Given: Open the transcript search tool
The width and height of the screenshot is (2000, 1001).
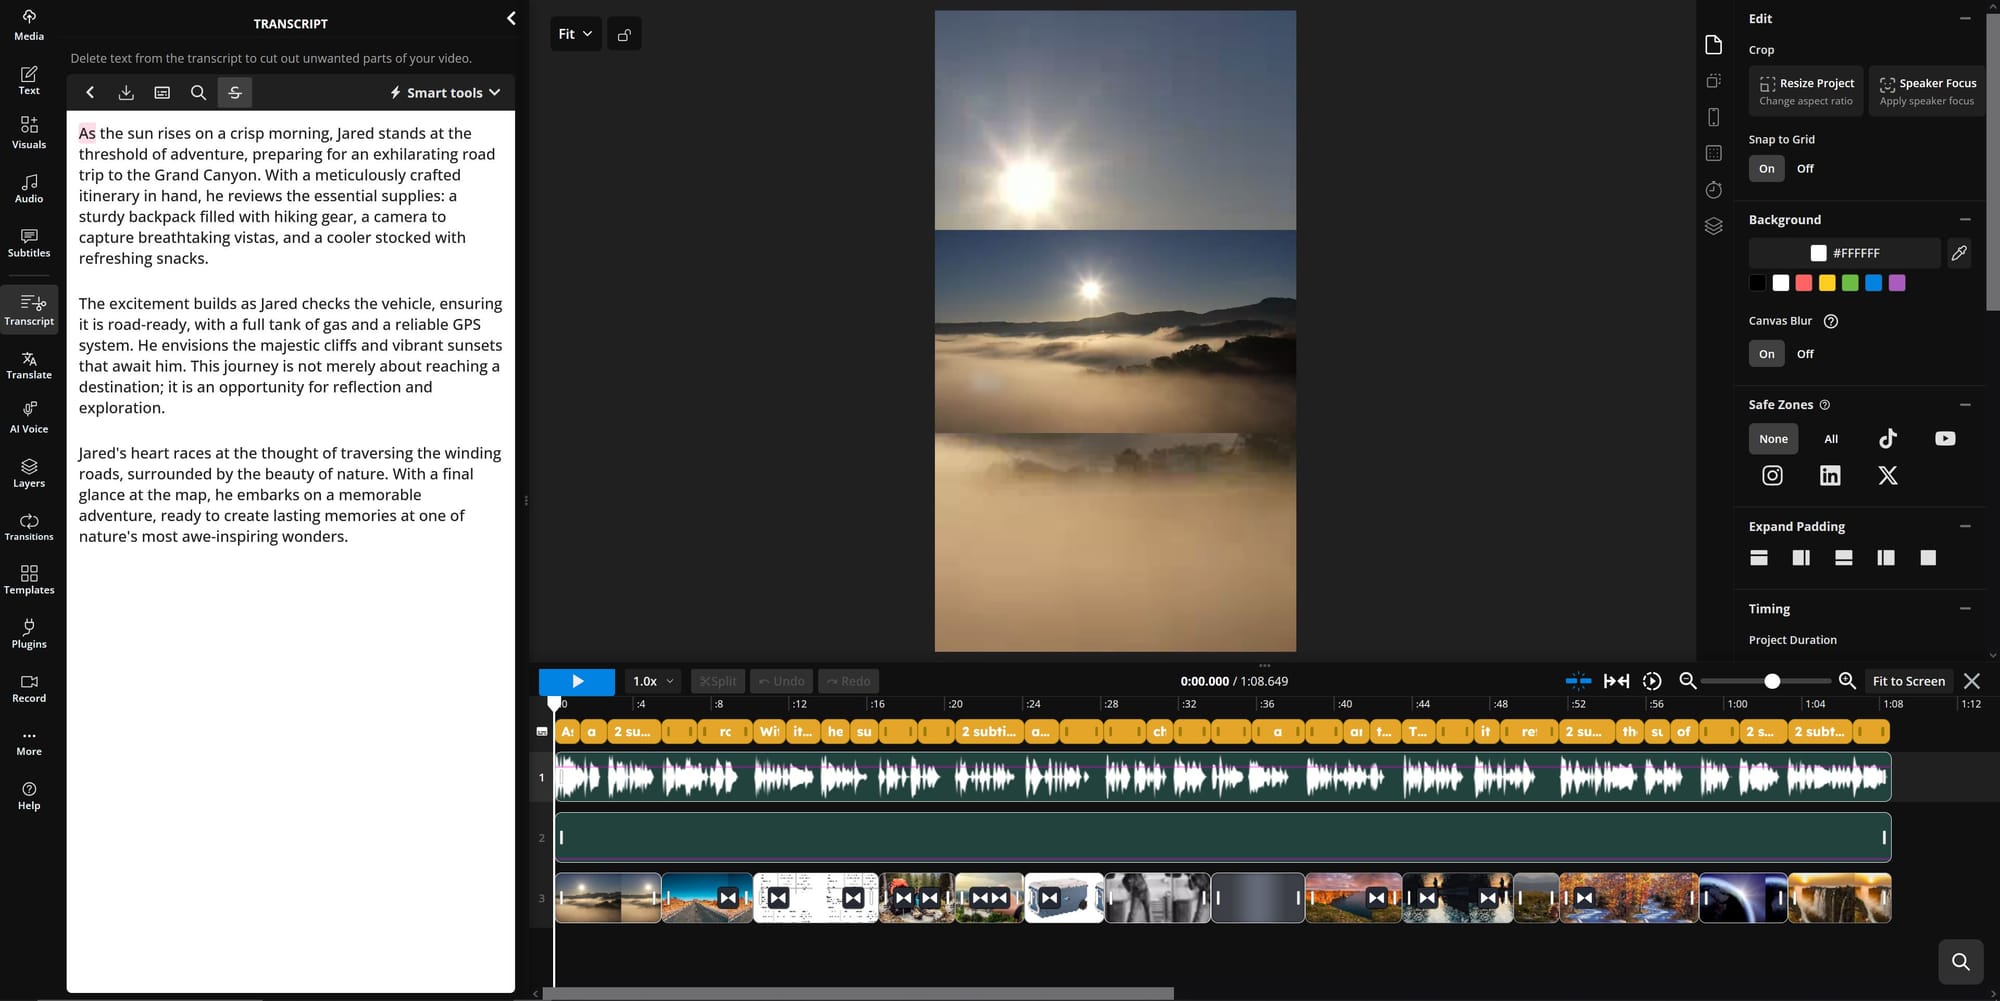Looking at the screenshot, I should pos(198,93).
